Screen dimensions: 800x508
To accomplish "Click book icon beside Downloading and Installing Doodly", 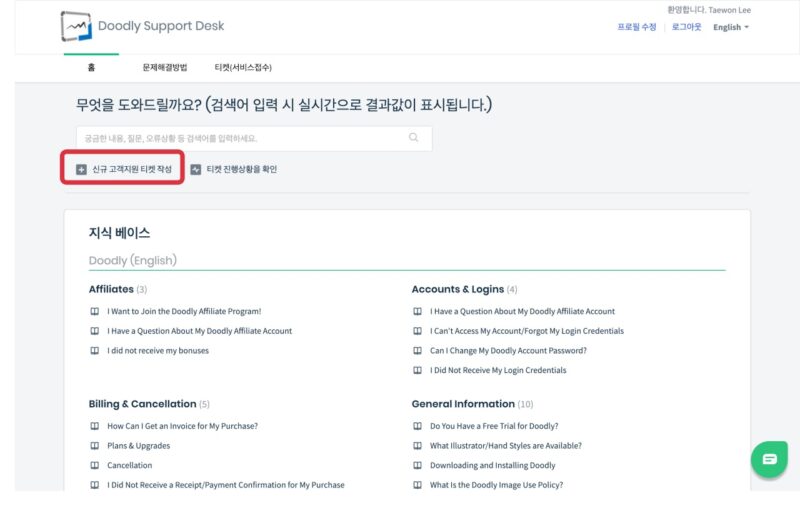I will tap(417, 465).
